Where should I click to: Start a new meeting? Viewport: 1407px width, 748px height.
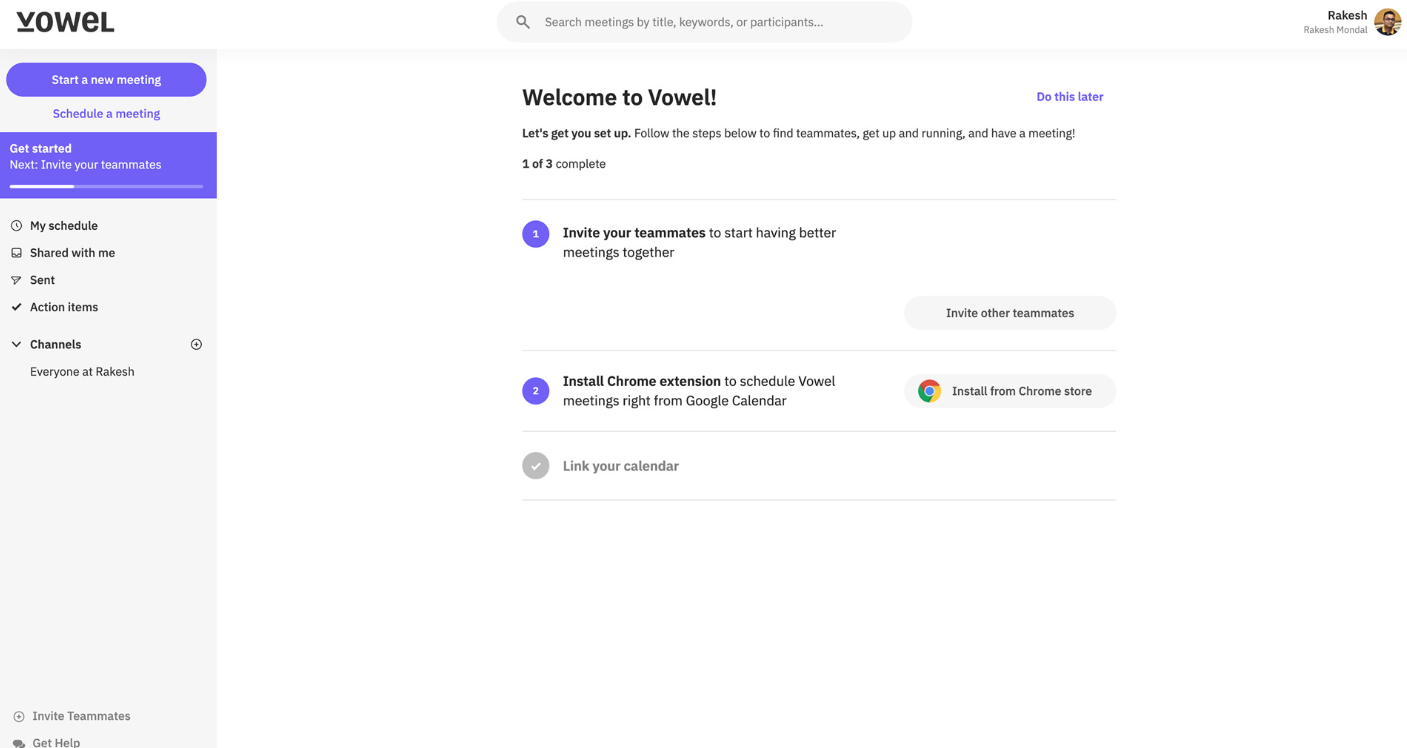106,80
